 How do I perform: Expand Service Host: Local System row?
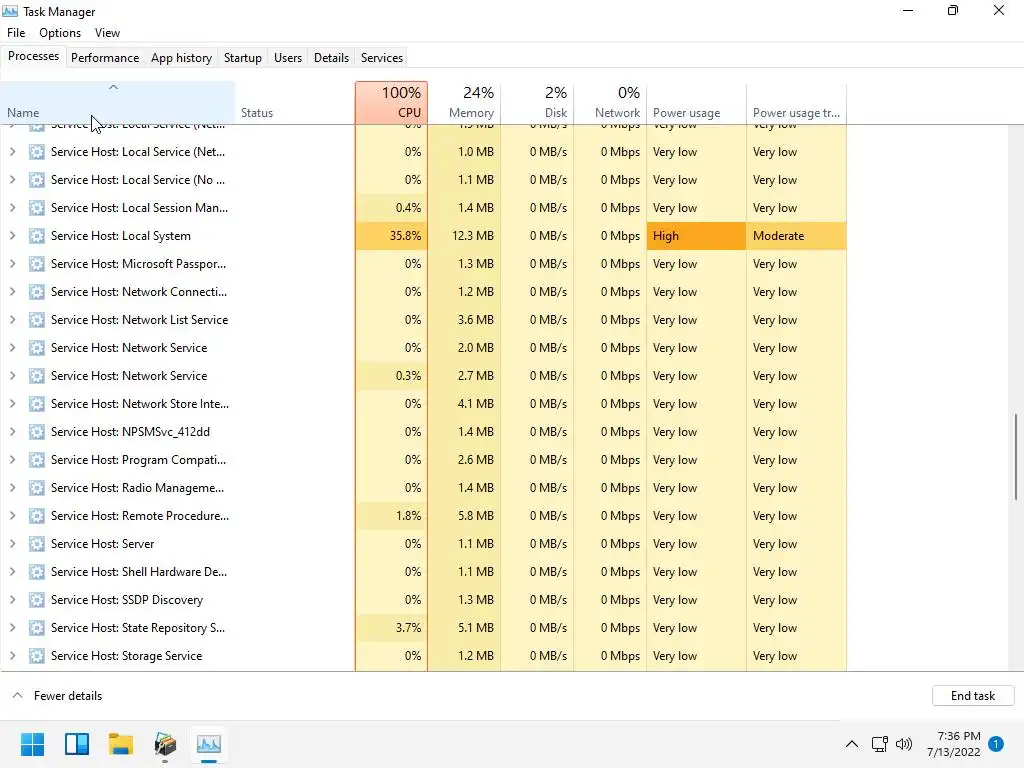coord(12,236)
